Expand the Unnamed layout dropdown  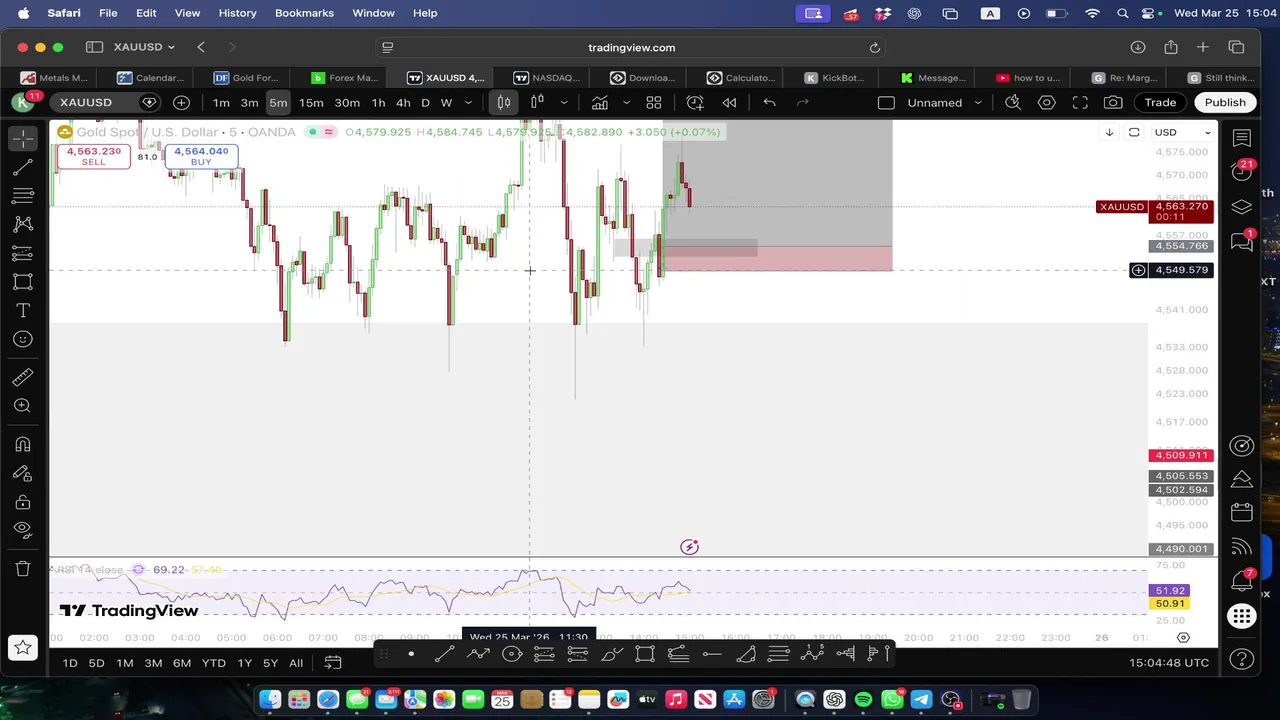coord(978,102)
